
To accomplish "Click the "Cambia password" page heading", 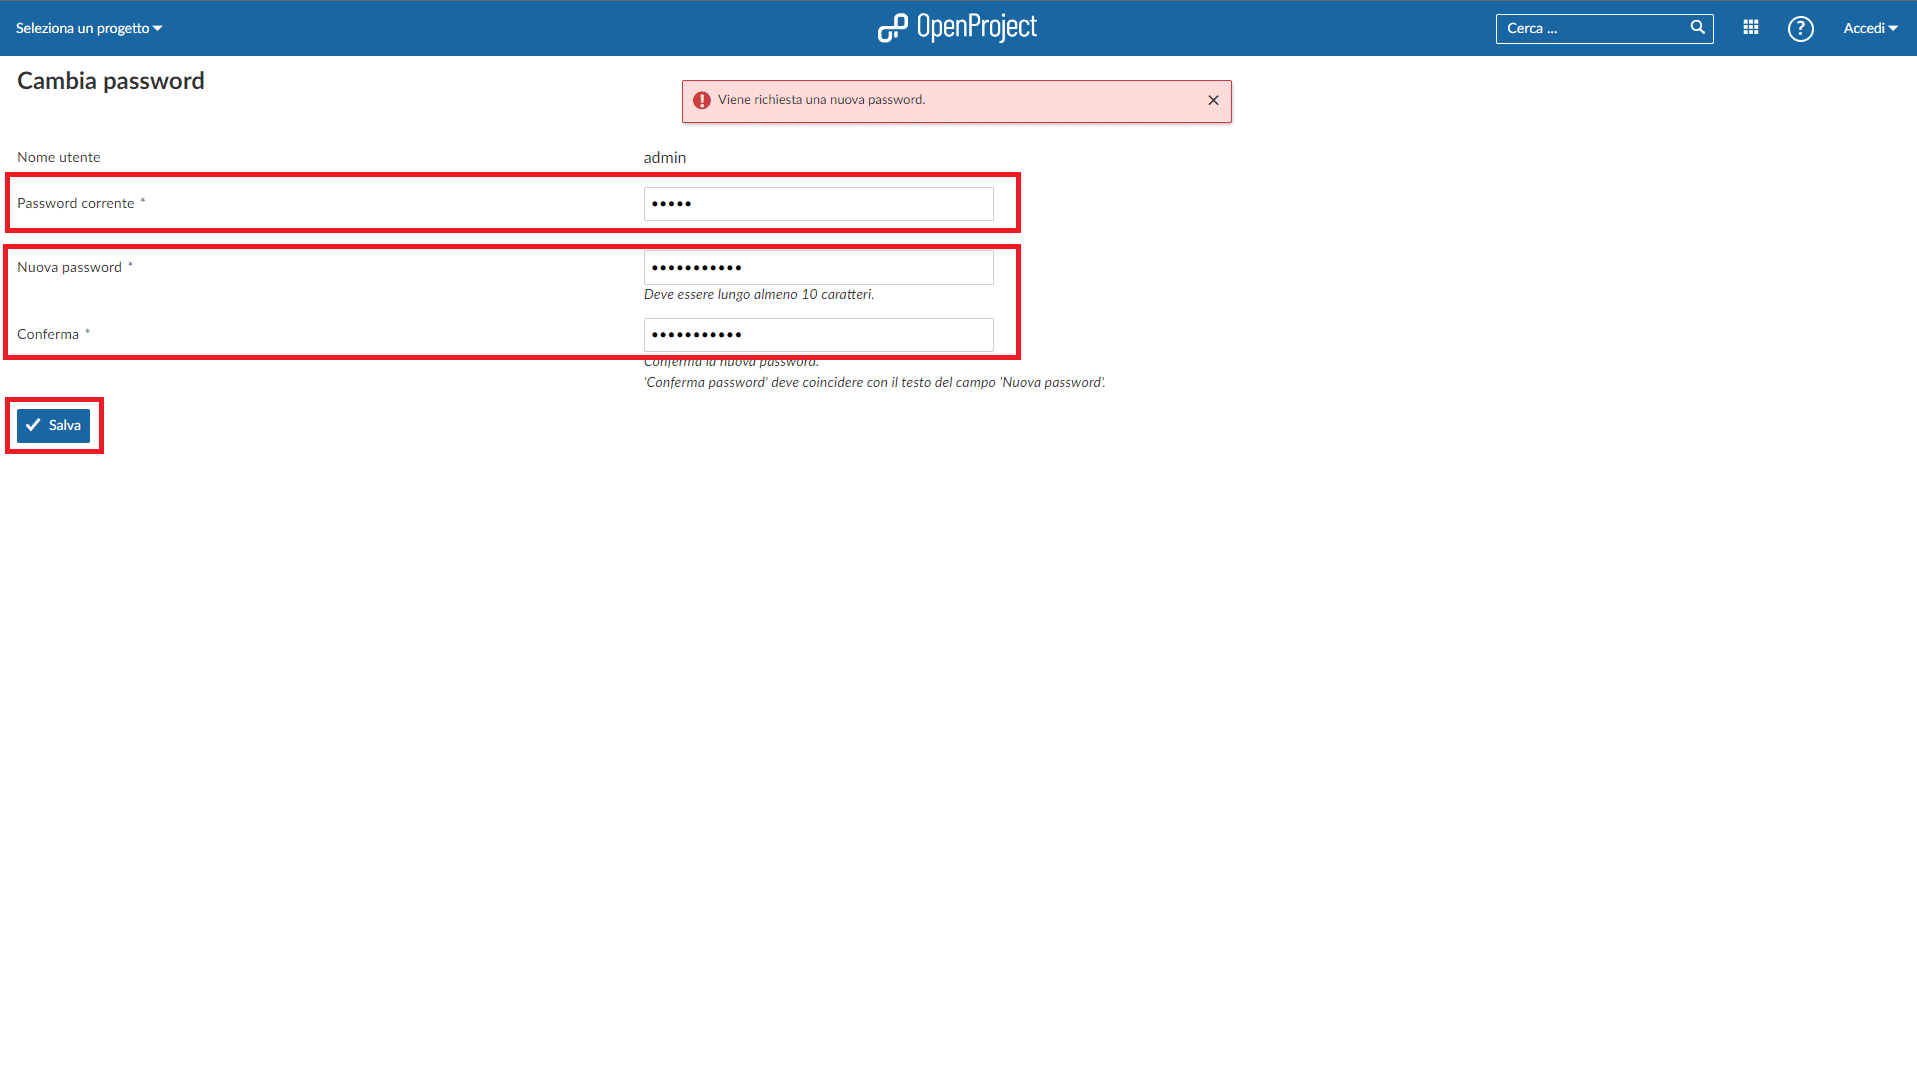I will (x=111, y=81).
